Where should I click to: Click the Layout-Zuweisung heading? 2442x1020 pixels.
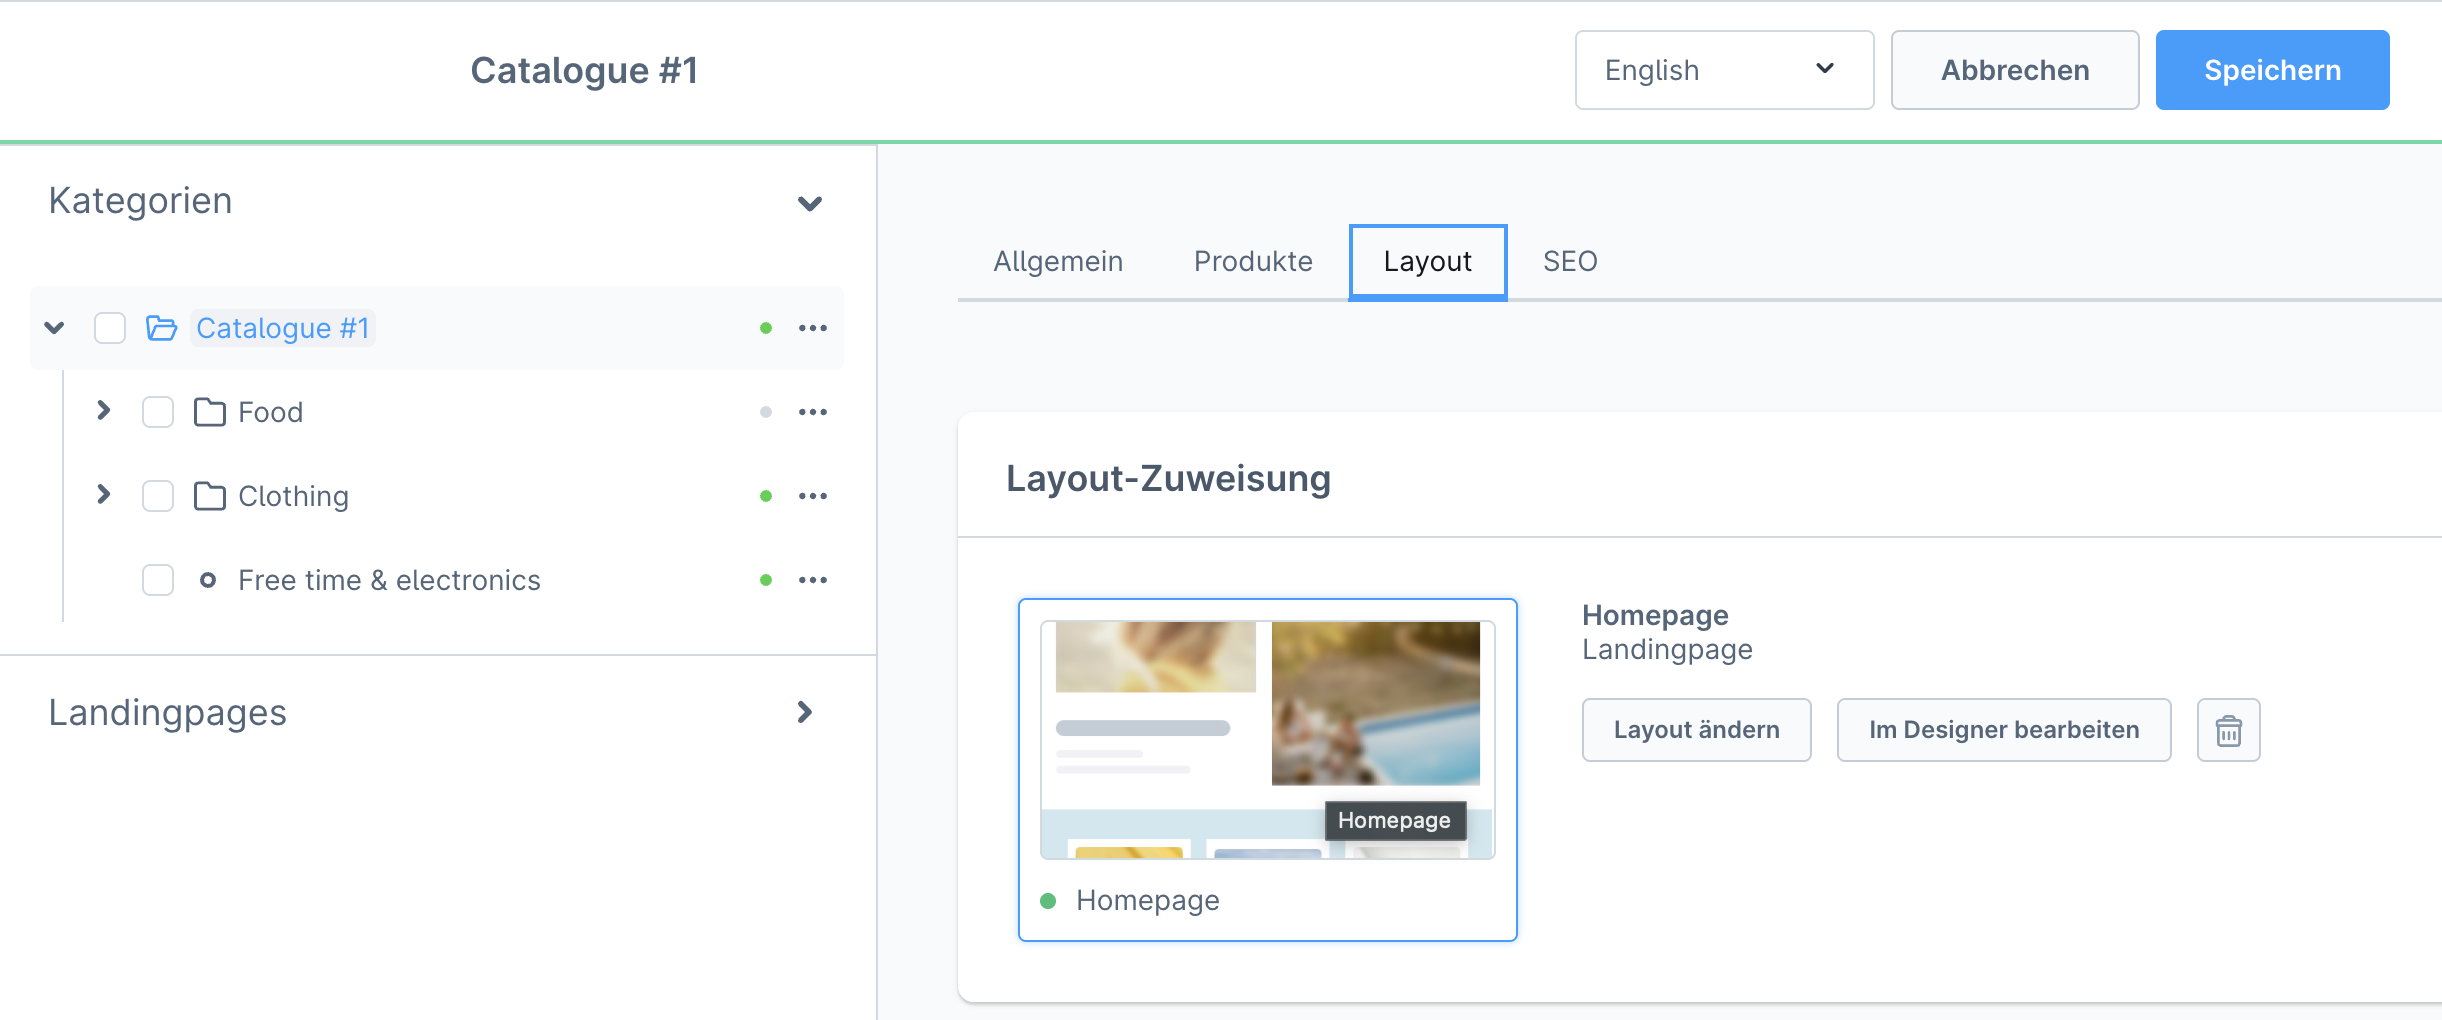[1168, 478]
